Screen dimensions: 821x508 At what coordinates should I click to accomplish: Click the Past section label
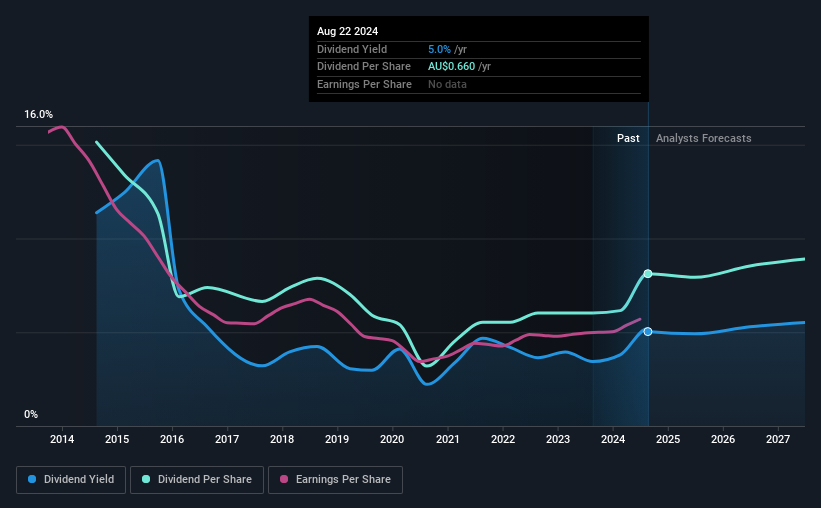tap(628, 138)
